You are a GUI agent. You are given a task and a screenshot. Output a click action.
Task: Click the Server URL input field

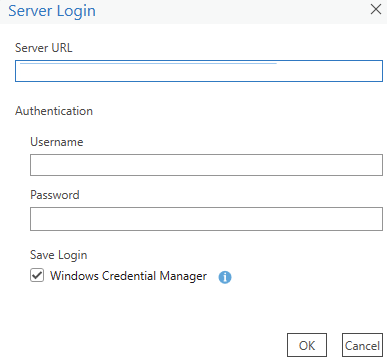click(199, 71)
